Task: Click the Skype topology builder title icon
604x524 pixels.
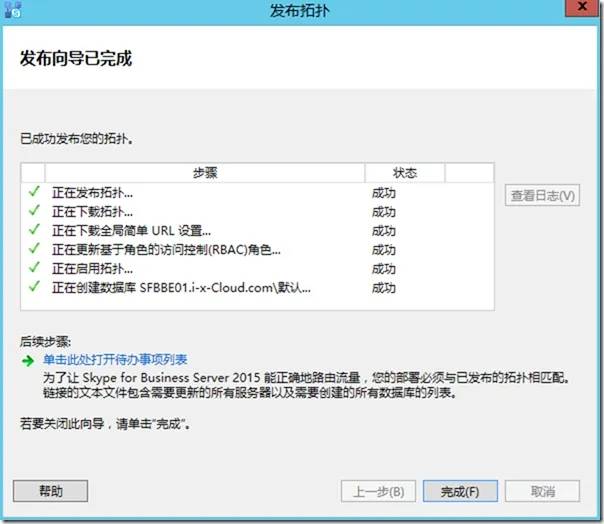Action: coord(13,10)
